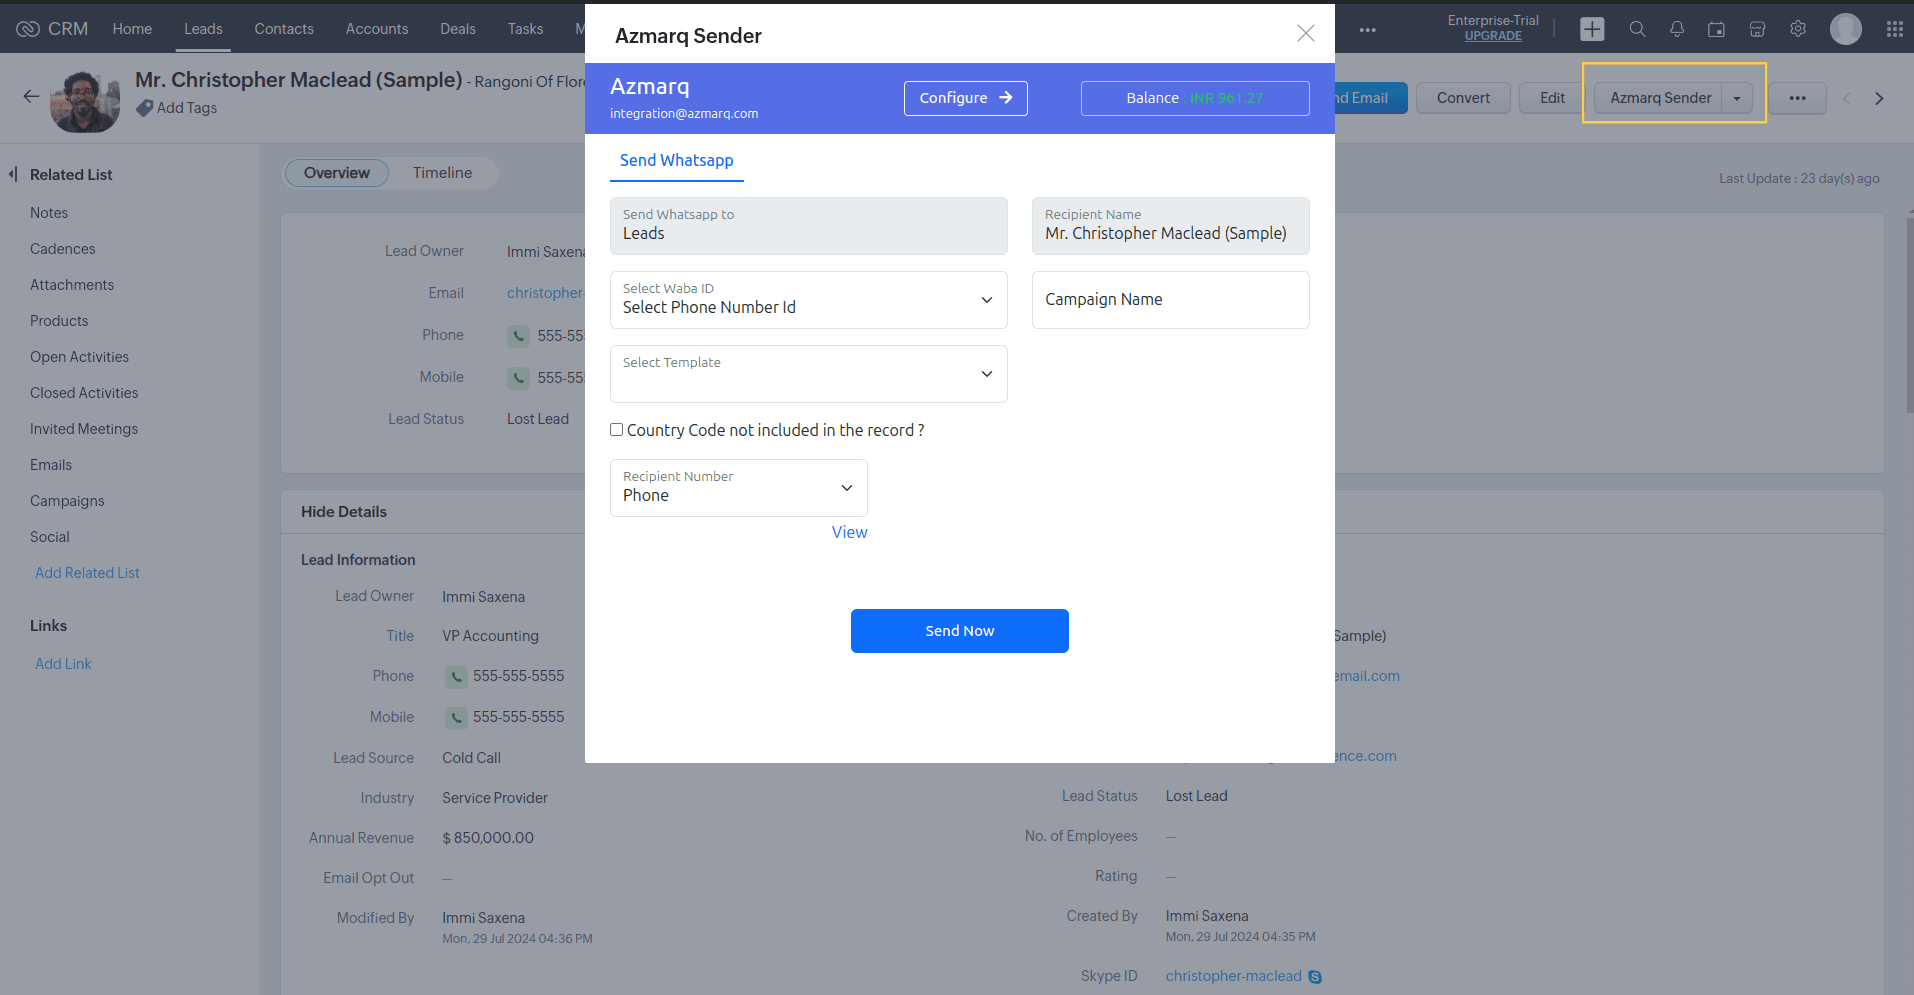Click the Send Now button

click(959, 631)
